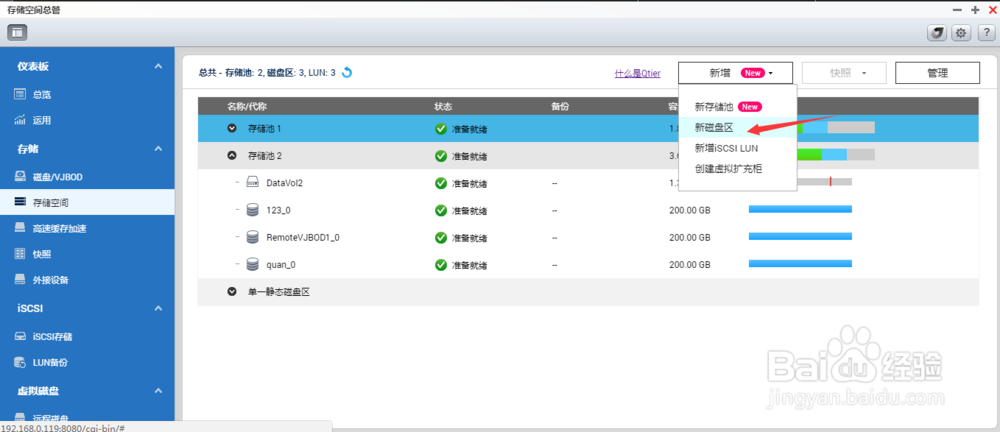This screenshot has height=432, width=1000.
Task: Click the RemoteVJBOD1_0 usage bar
Action: click(x=800, y=236)
